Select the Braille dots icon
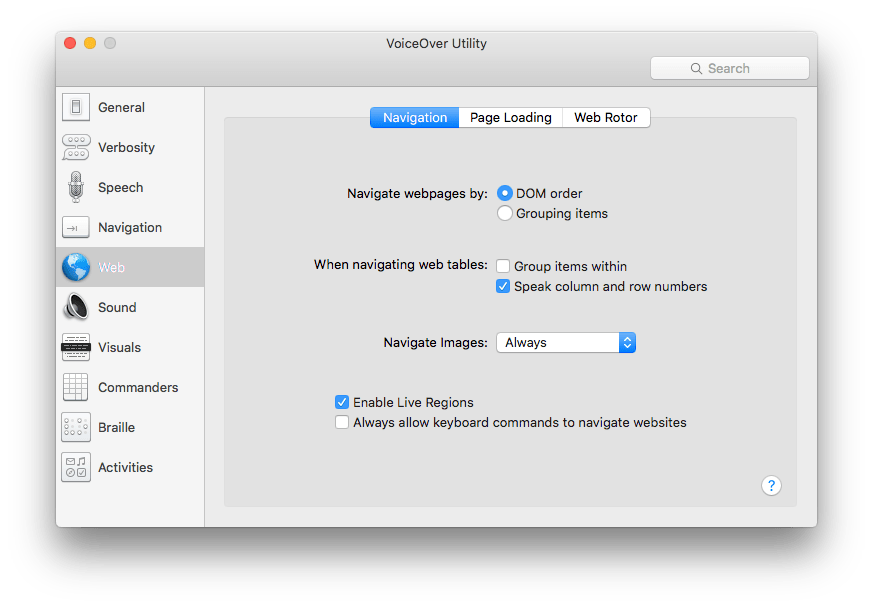The width and height of the screenshot is (873, 607). click(76, 427)
